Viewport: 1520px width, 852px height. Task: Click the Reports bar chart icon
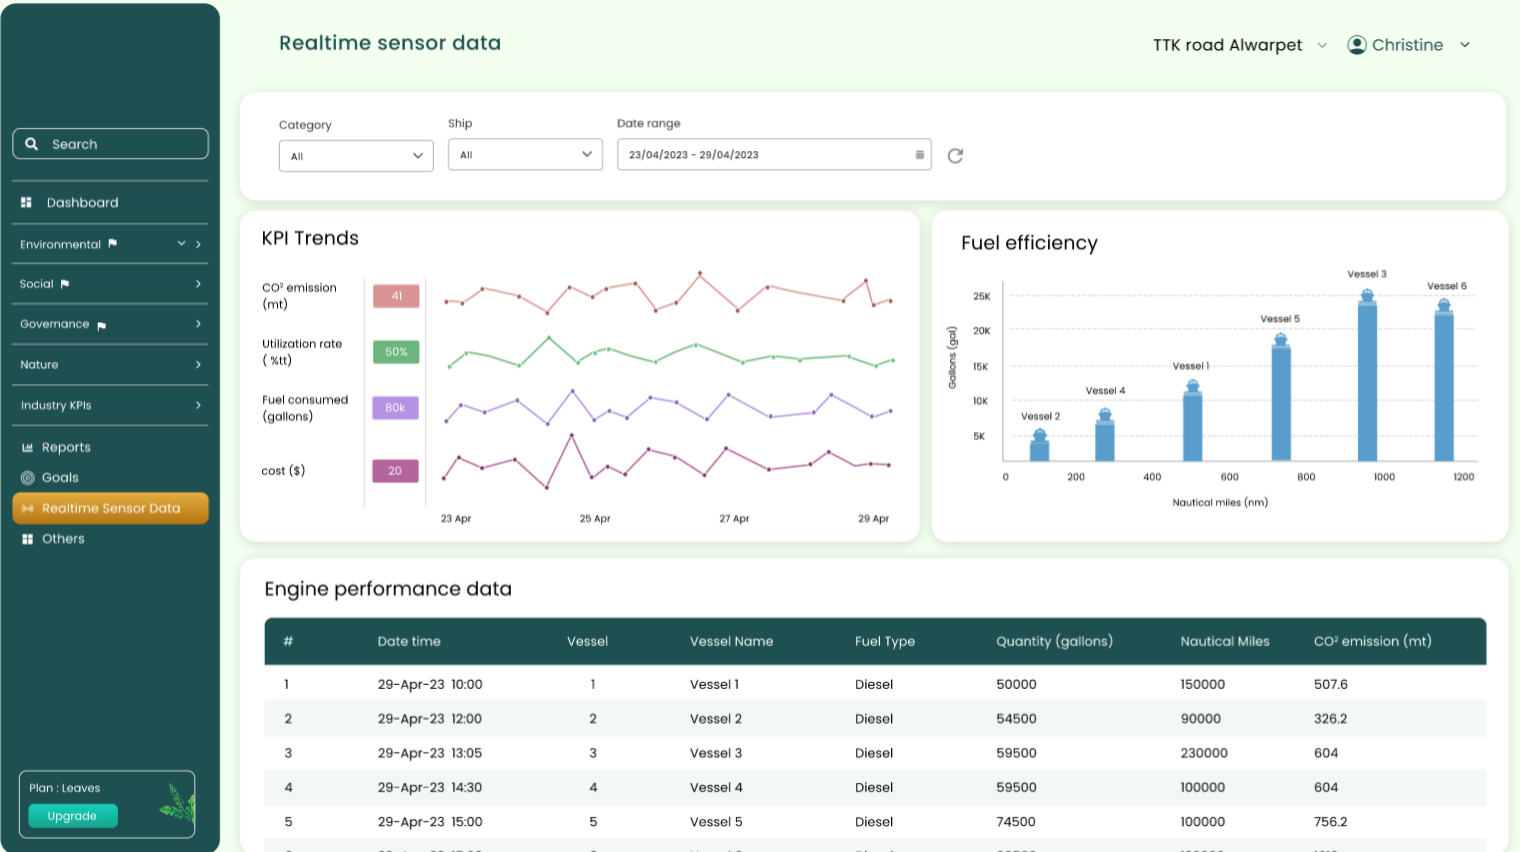tap(28, 448)
